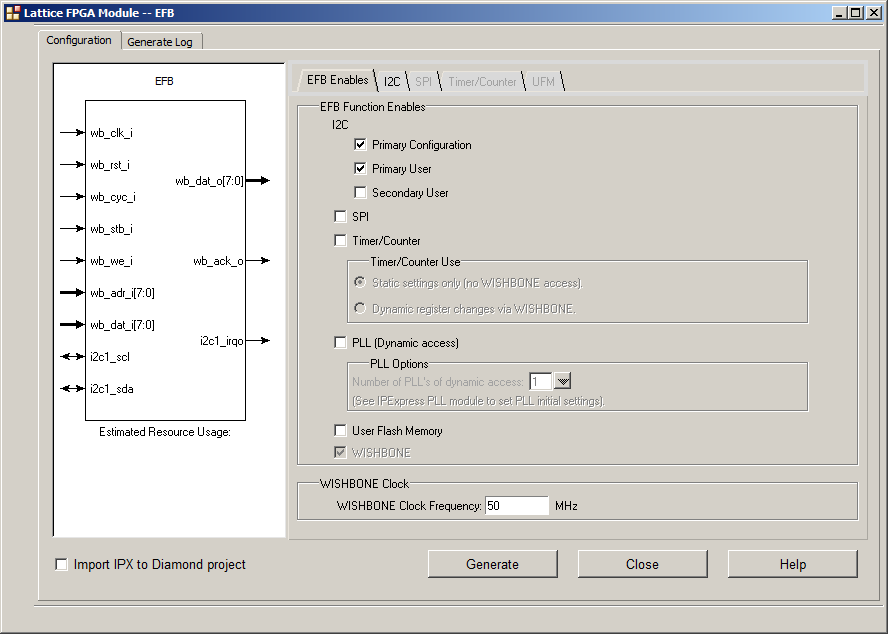This screenshot has height=634, width=888.
Task: Uncheck I2C Primary Configuration checkbox
Action: (x=360, y=144)
